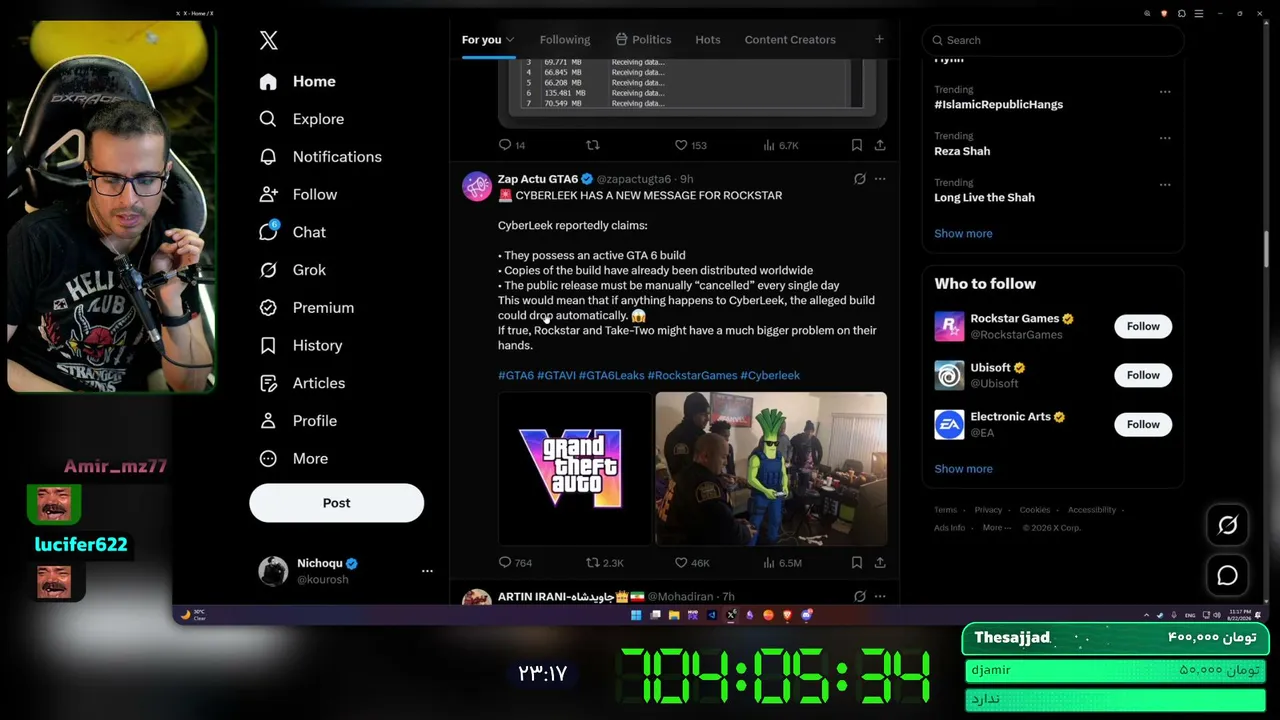This screenshot has height=720, width=1280.
Task: Click the Post button
Action: 336,503
